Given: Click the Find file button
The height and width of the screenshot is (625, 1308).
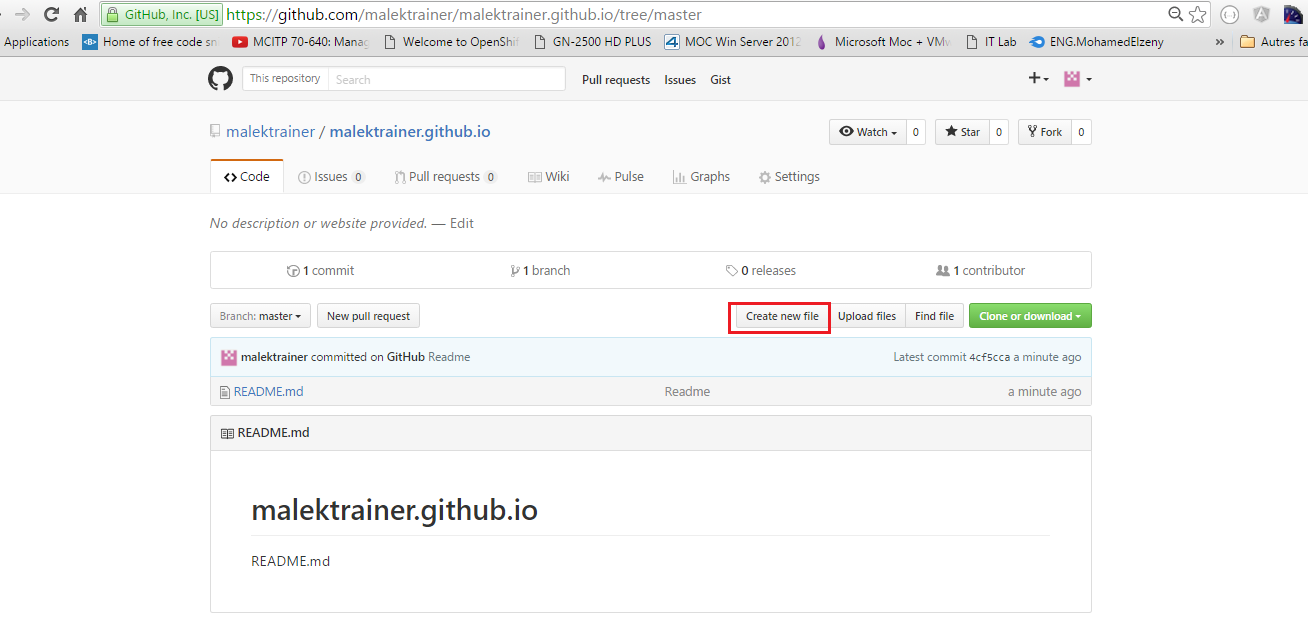Looking at the screenshot, I should tap(935, 316).
